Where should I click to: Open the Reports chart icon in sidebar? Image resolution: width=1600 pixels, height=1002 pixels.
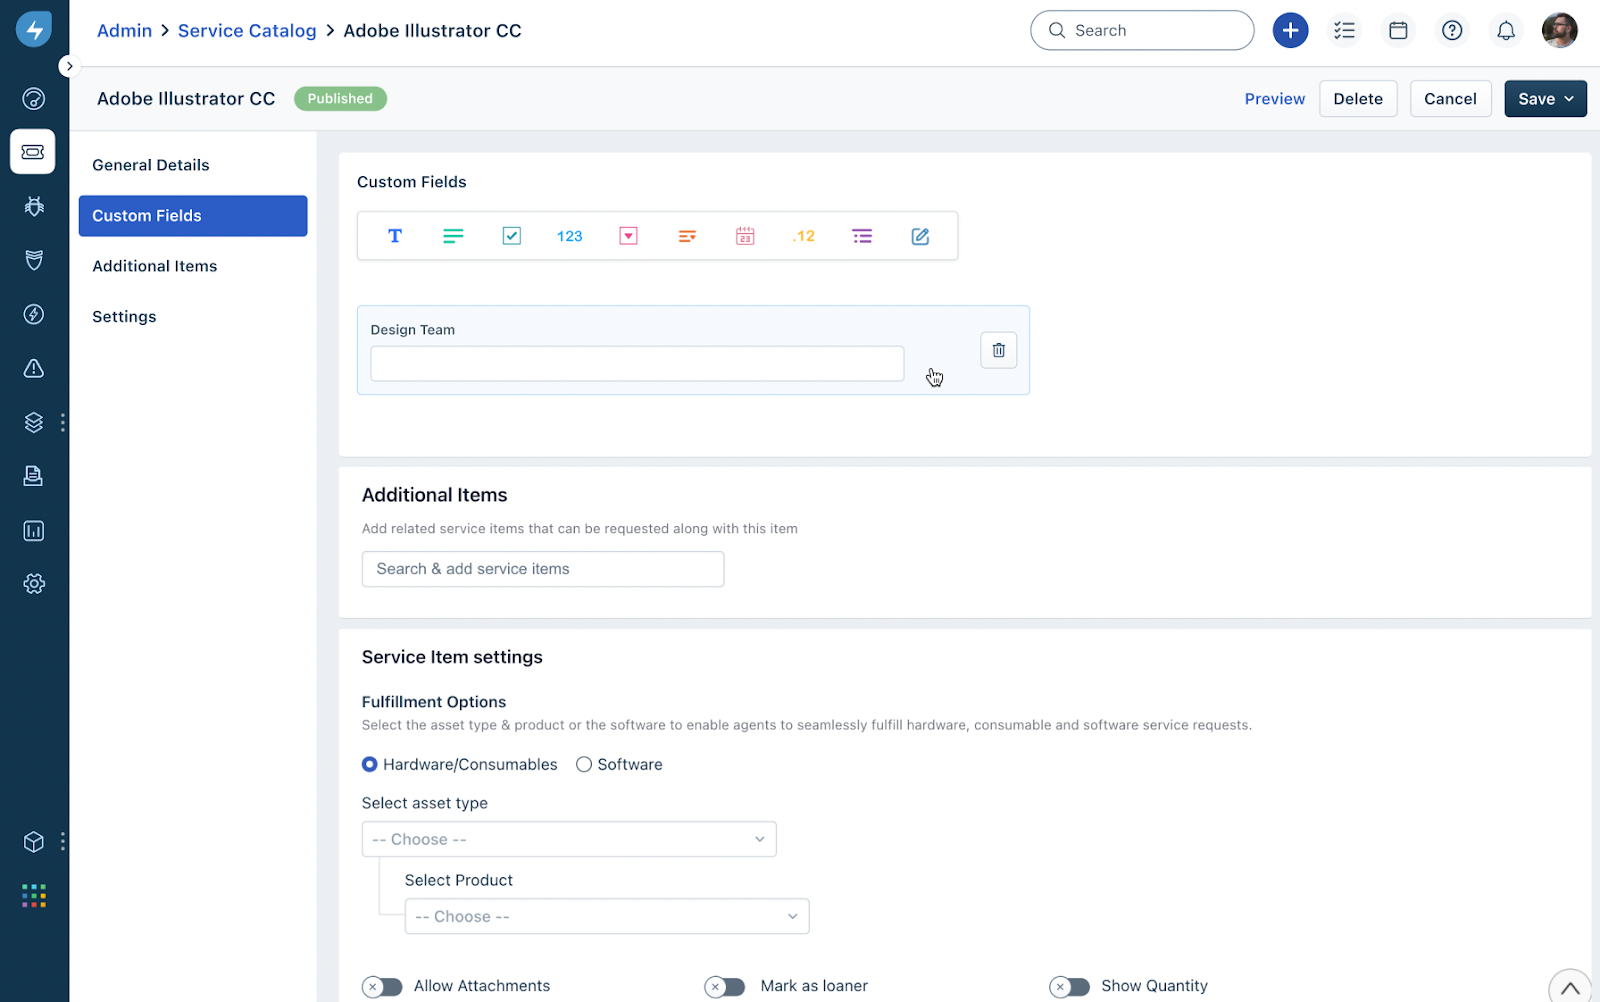click(33, 530)
